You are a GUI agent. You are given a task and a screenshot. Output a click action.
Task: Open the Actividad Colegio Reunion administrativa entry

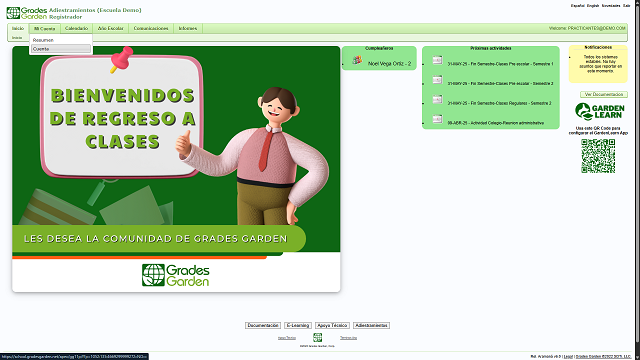496,123
